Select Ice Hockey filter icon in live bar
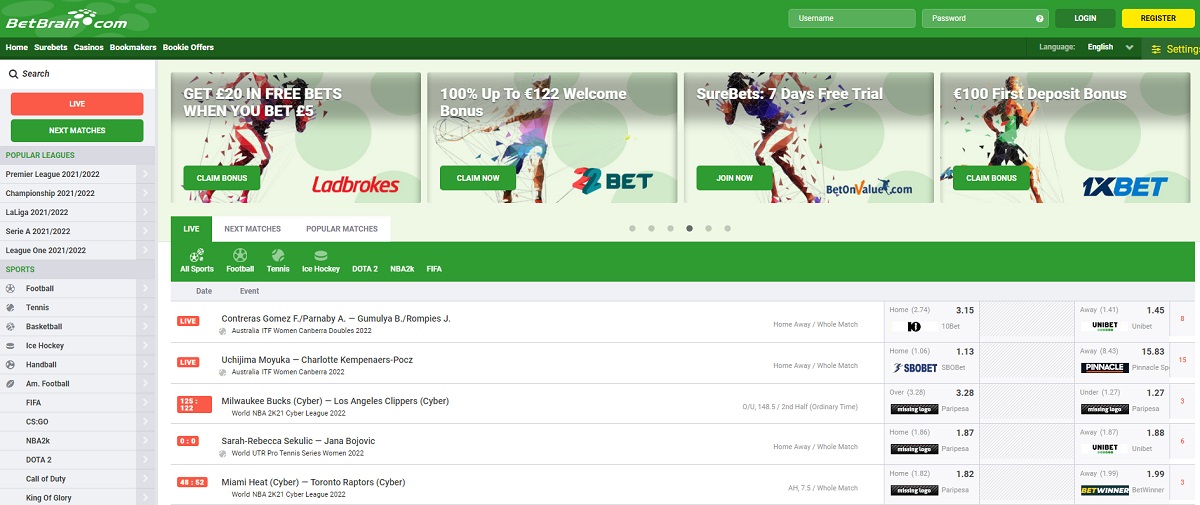Image resolution: width=1200 pixels, height=505 pixels. [x=321, y=255]
